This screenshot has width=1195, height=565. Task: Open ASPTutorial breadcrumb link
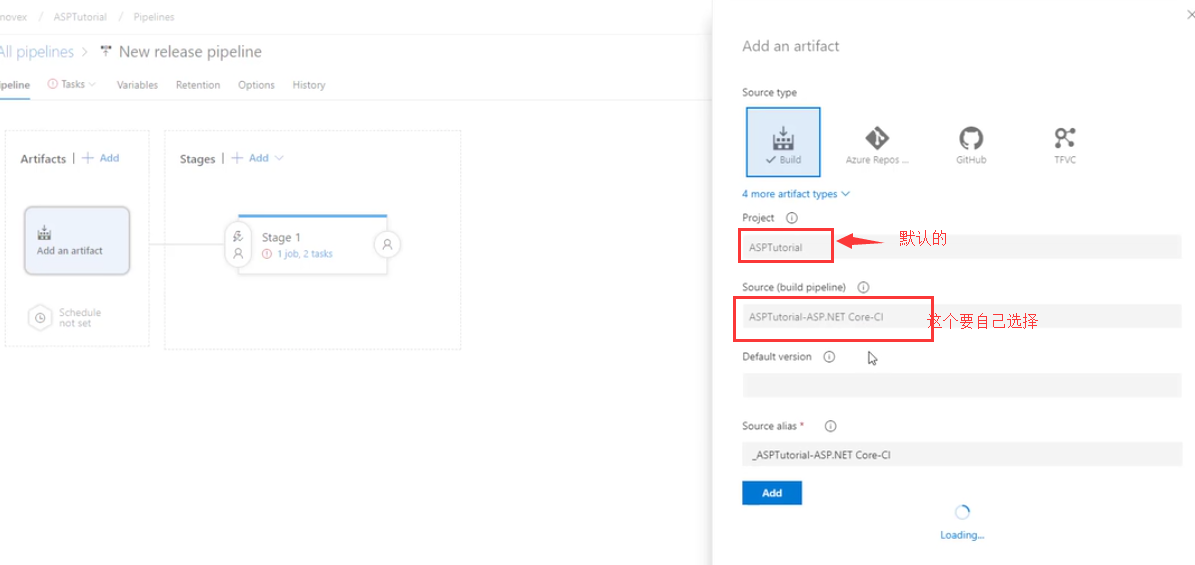[x=80, y=16]
